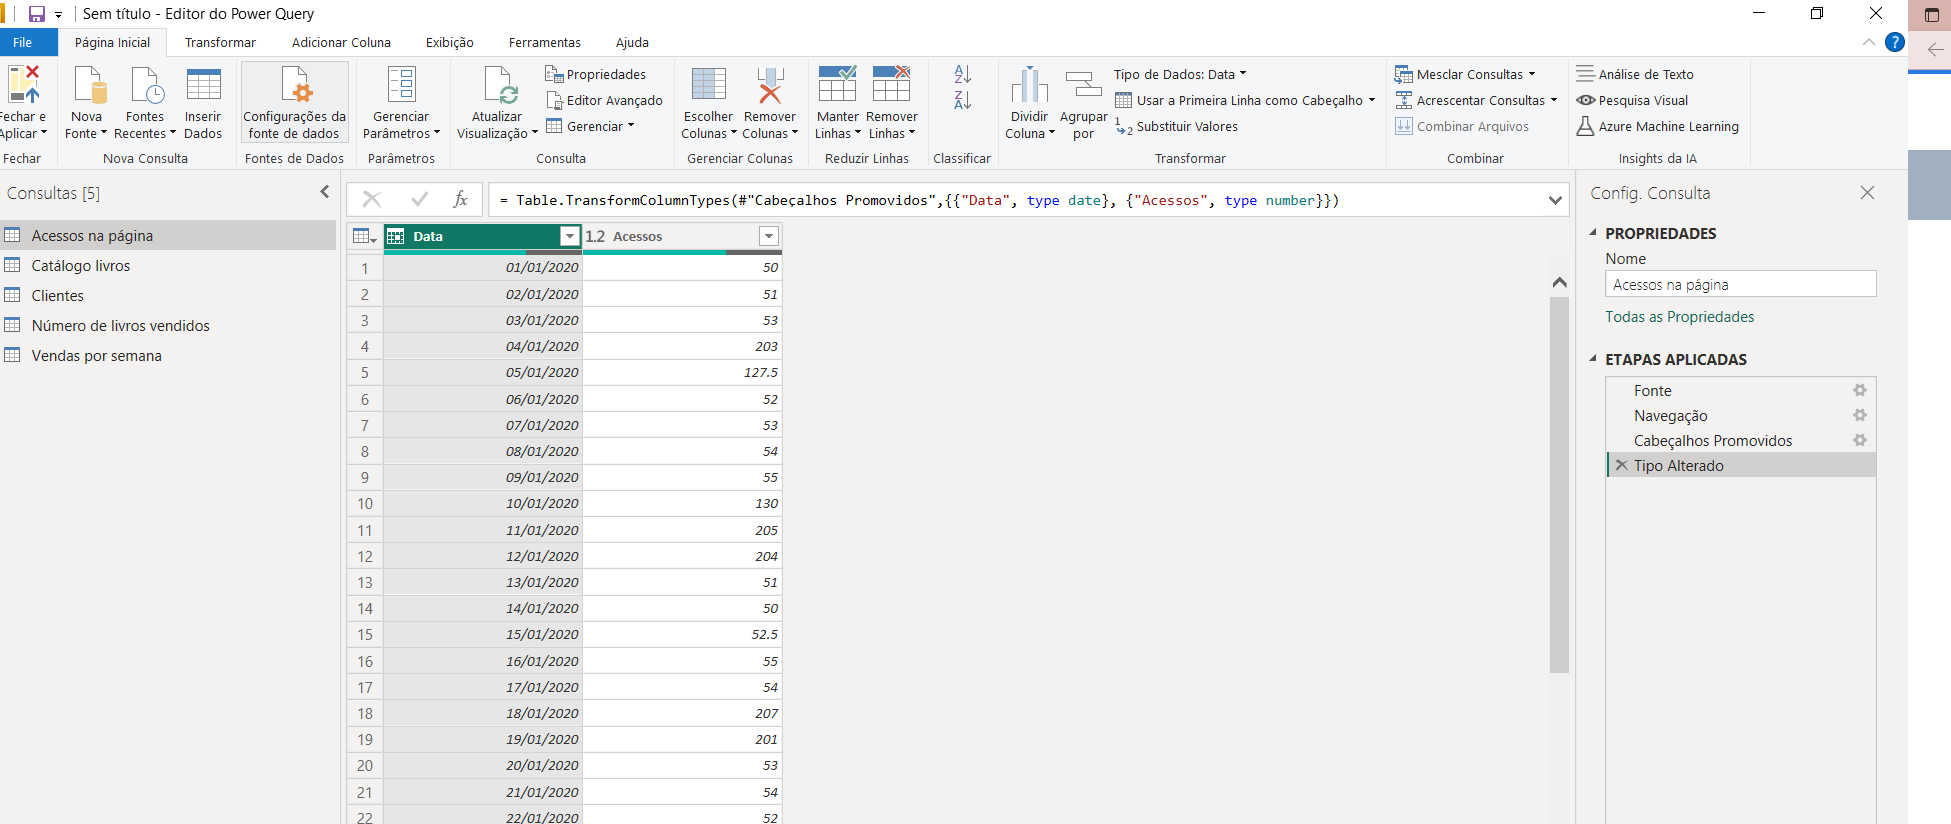Select Vendas por semana query
The width and height of the screenshot is (1951, 824).
[168, 355]
